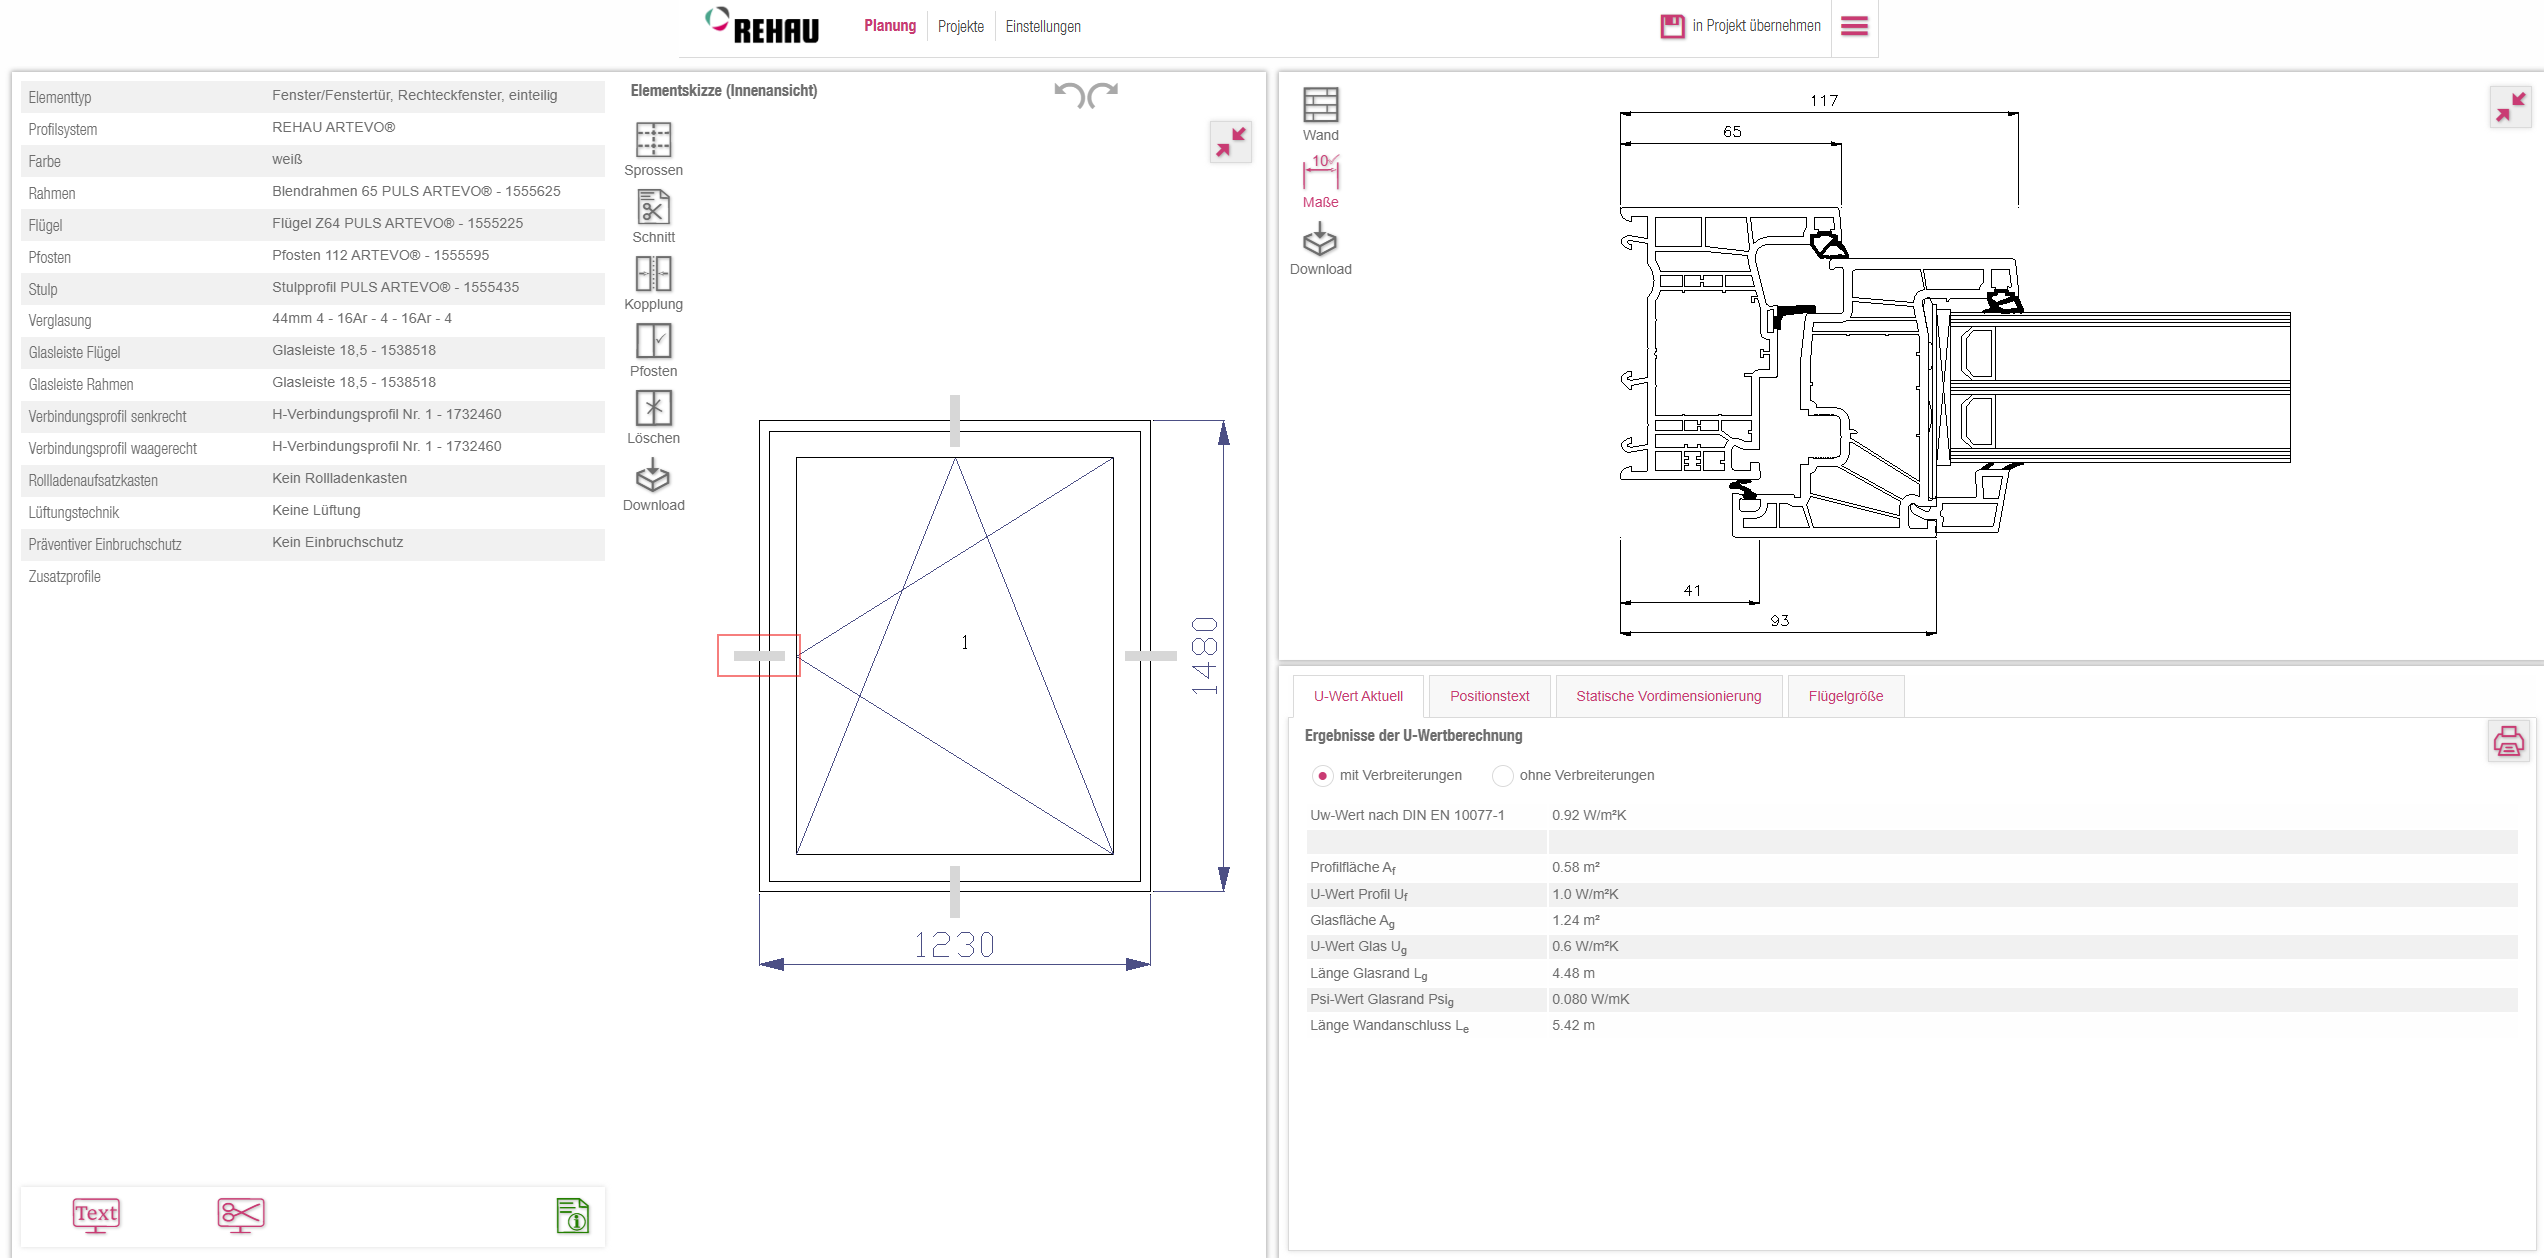The width and height of the screenshot is (2544, 1258).
Task: Click the Pfosten 112 ARTEVO value
Action: pyautogui.click(x=380, y=256)
